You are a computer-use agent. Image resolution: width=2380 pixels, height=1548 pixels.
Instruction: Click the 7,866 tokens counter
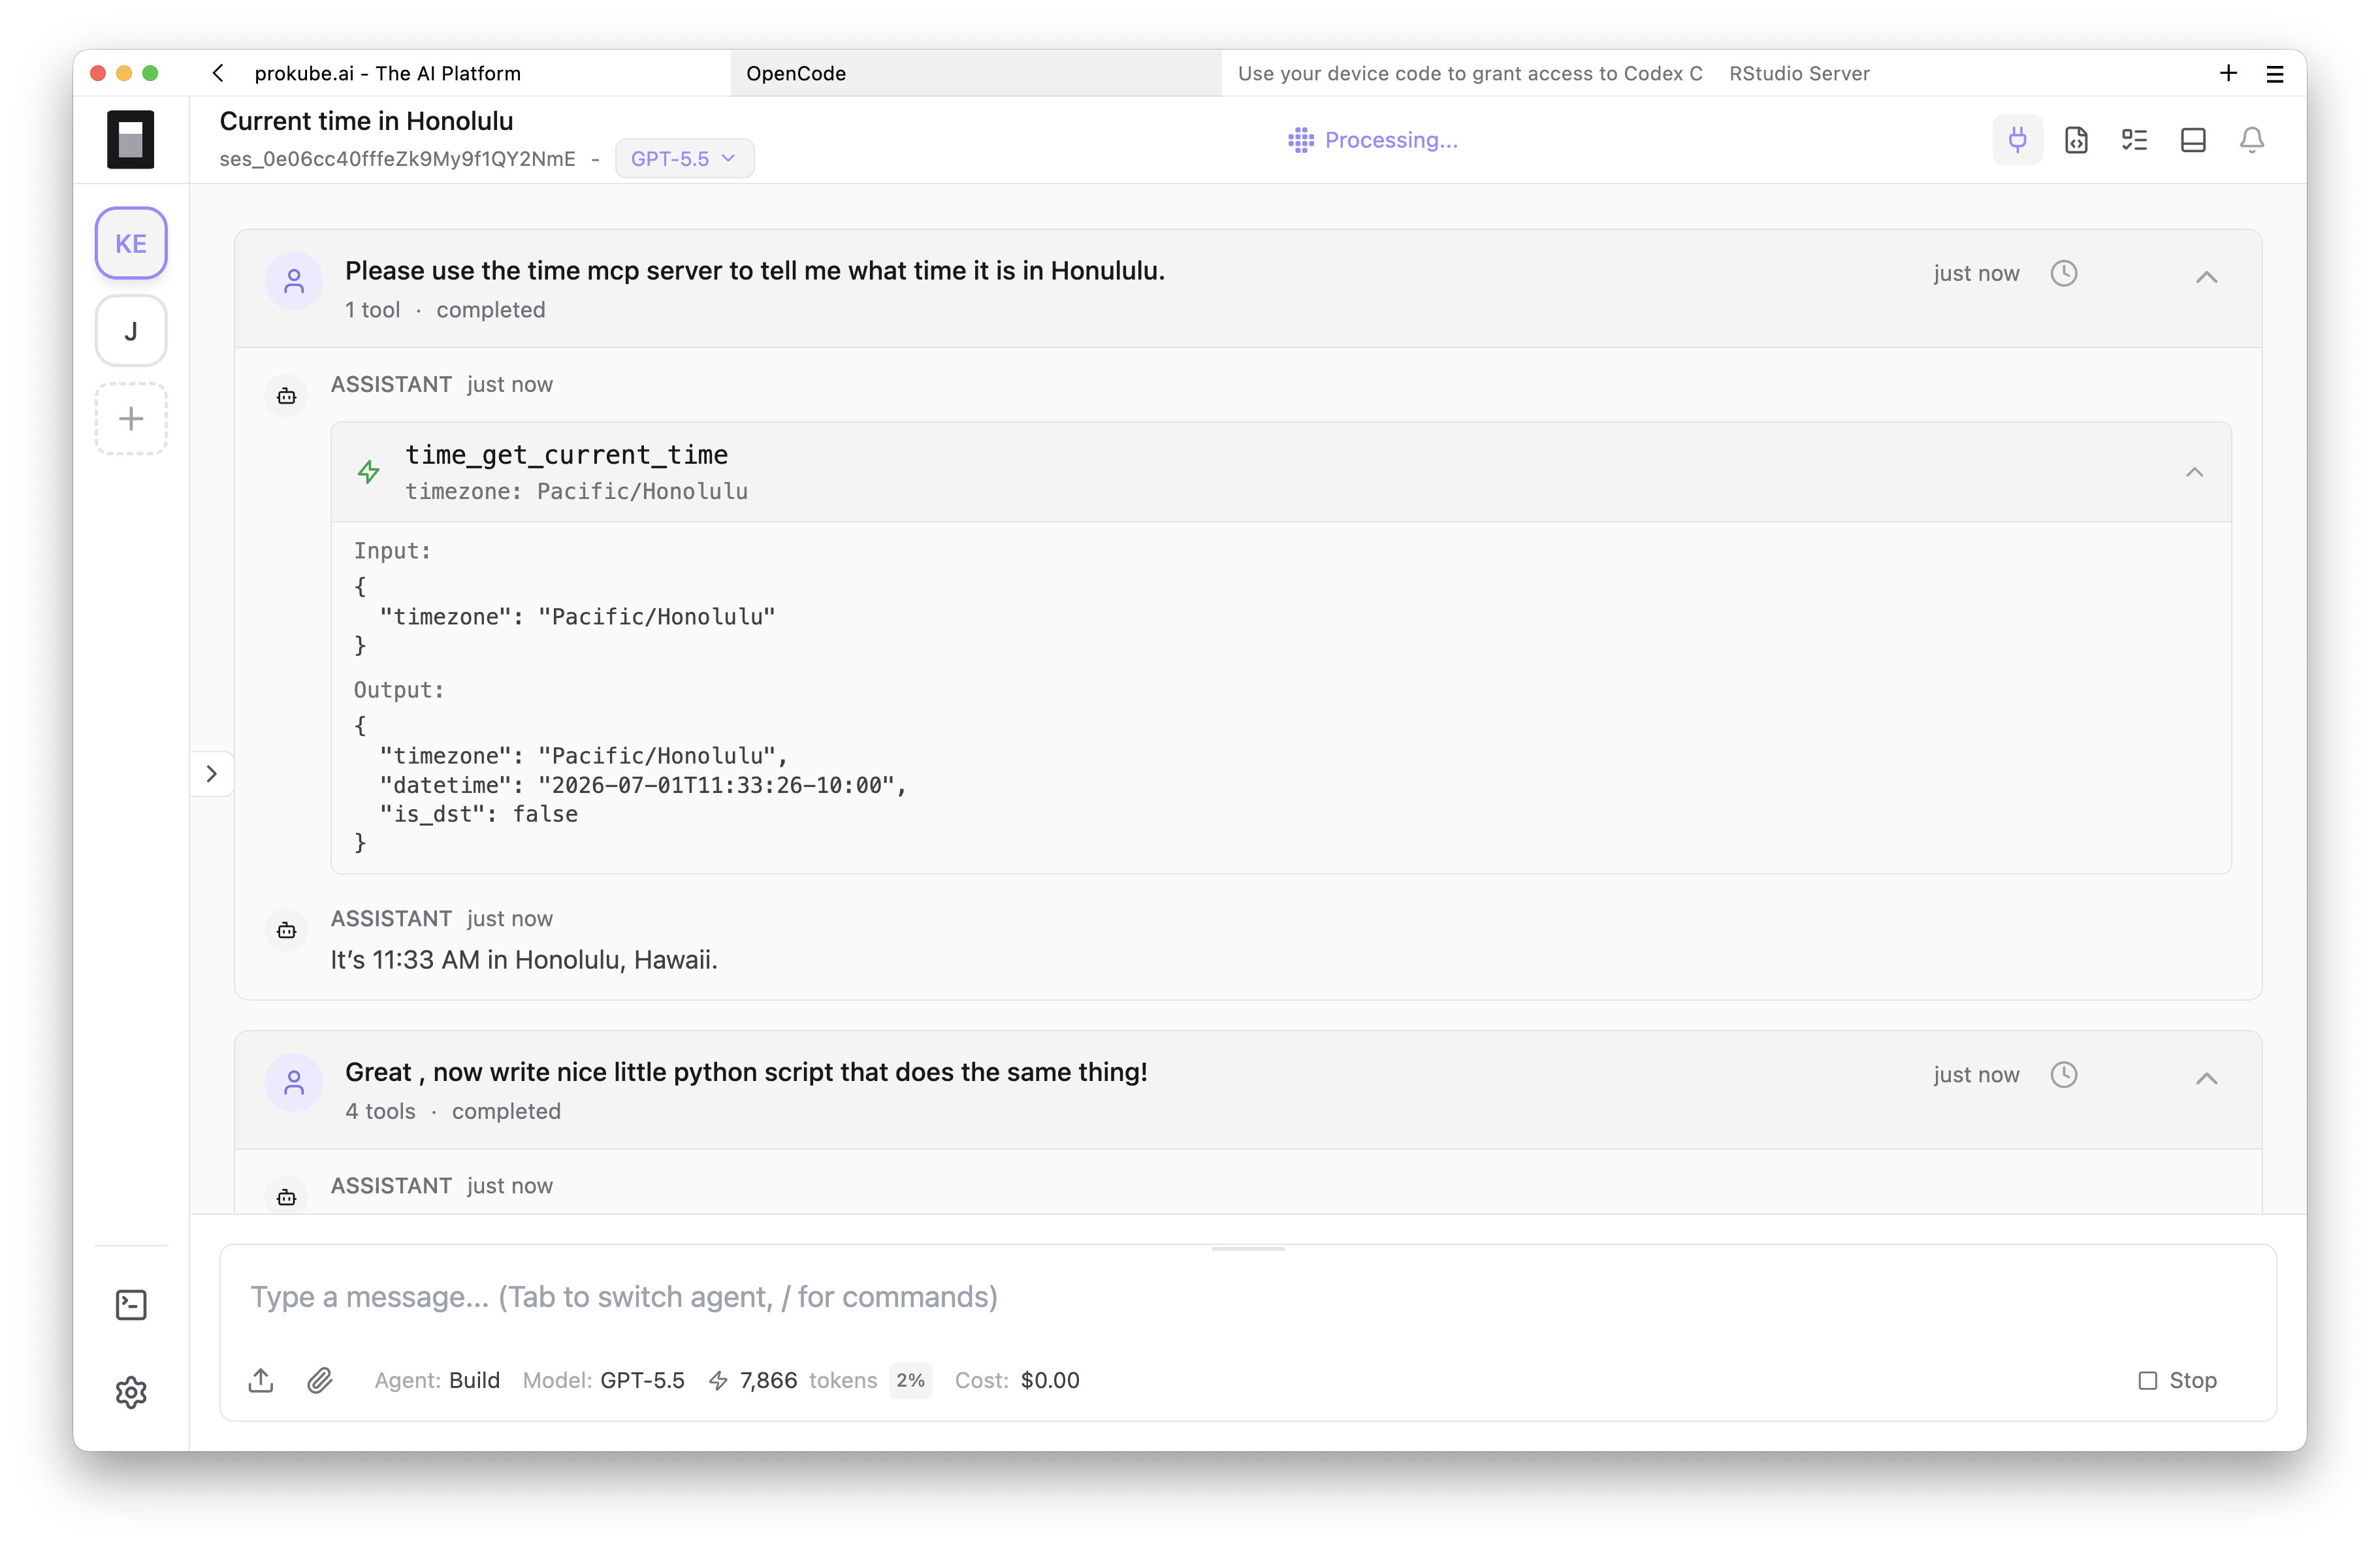click(793, 1381)
